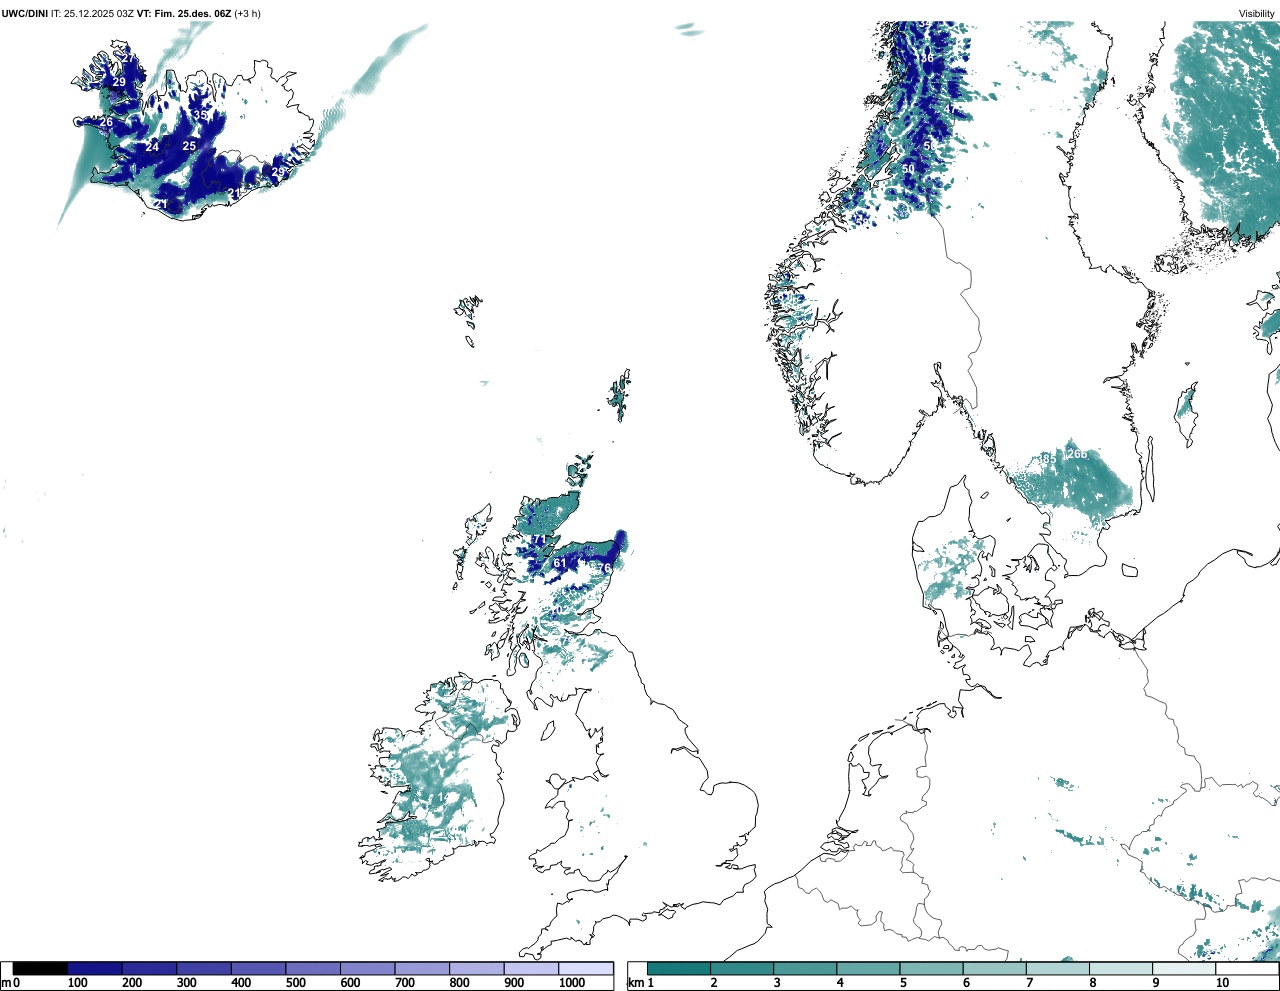This screenshot has height=991, width=1280.
Task: Select the 'VT: Fim. 25.des. 06Z' text
Action: point(184,14)
